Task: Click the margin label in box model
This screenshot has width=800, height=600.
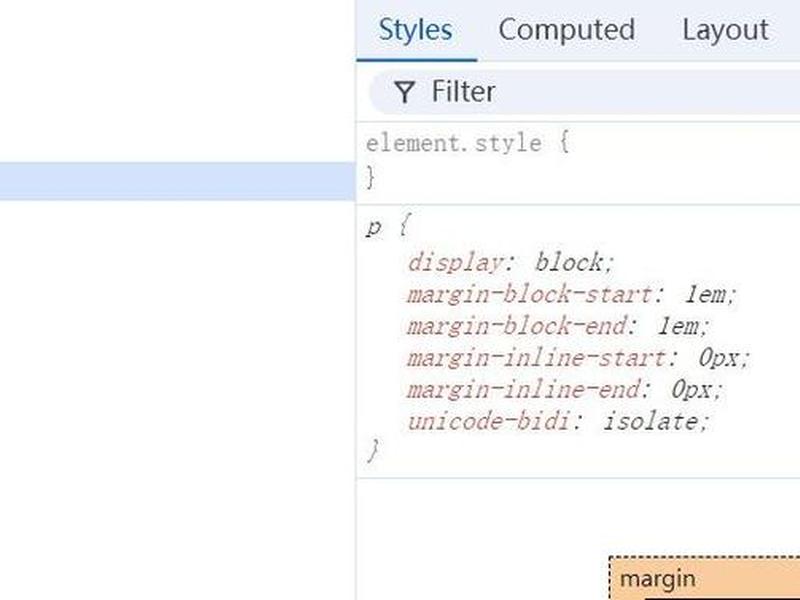Action: click(x=657, y=579)
